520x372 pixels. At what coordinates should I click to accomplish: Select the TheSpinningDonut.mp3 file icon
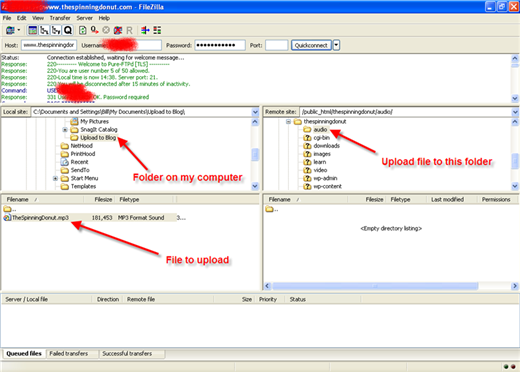(7, 218)
